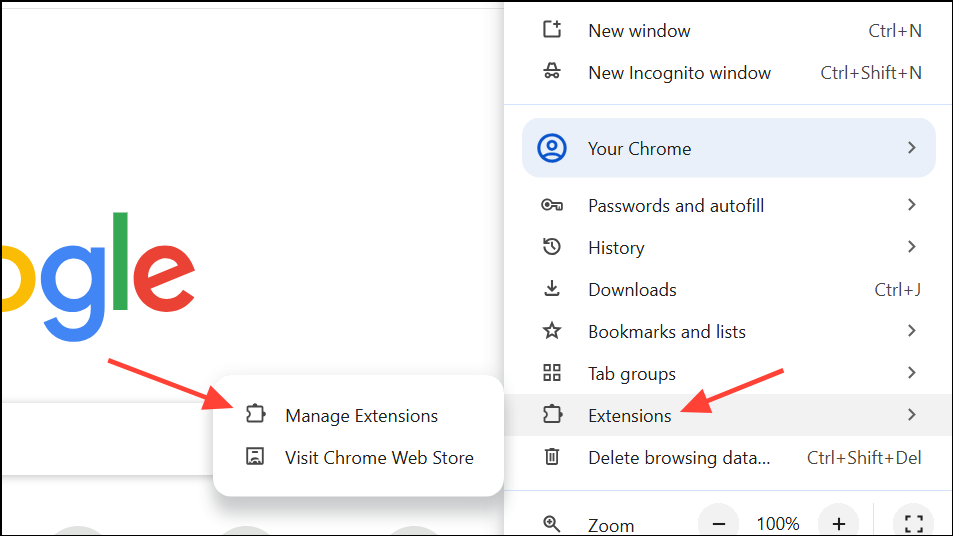The width and height of the screenshot is (953, 536).
Task: Enter fullscreen using the zoom row button
Action: [x=912, y=523]
